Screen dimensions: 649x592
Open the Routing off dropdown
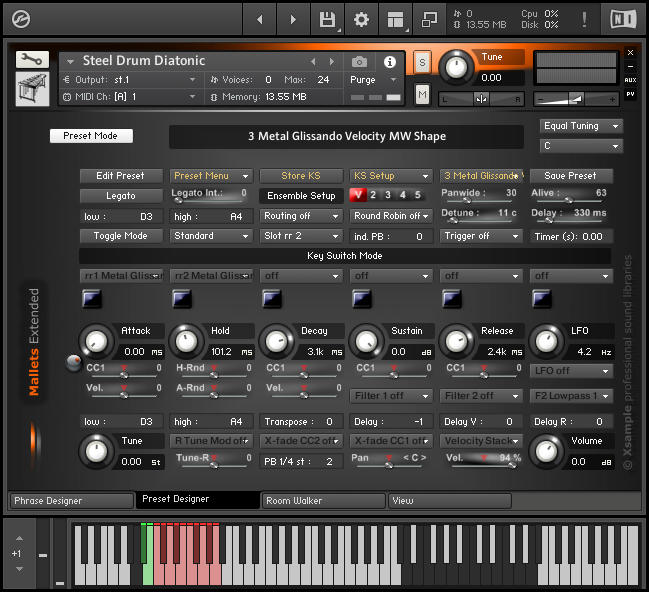[x=301, y=216]
